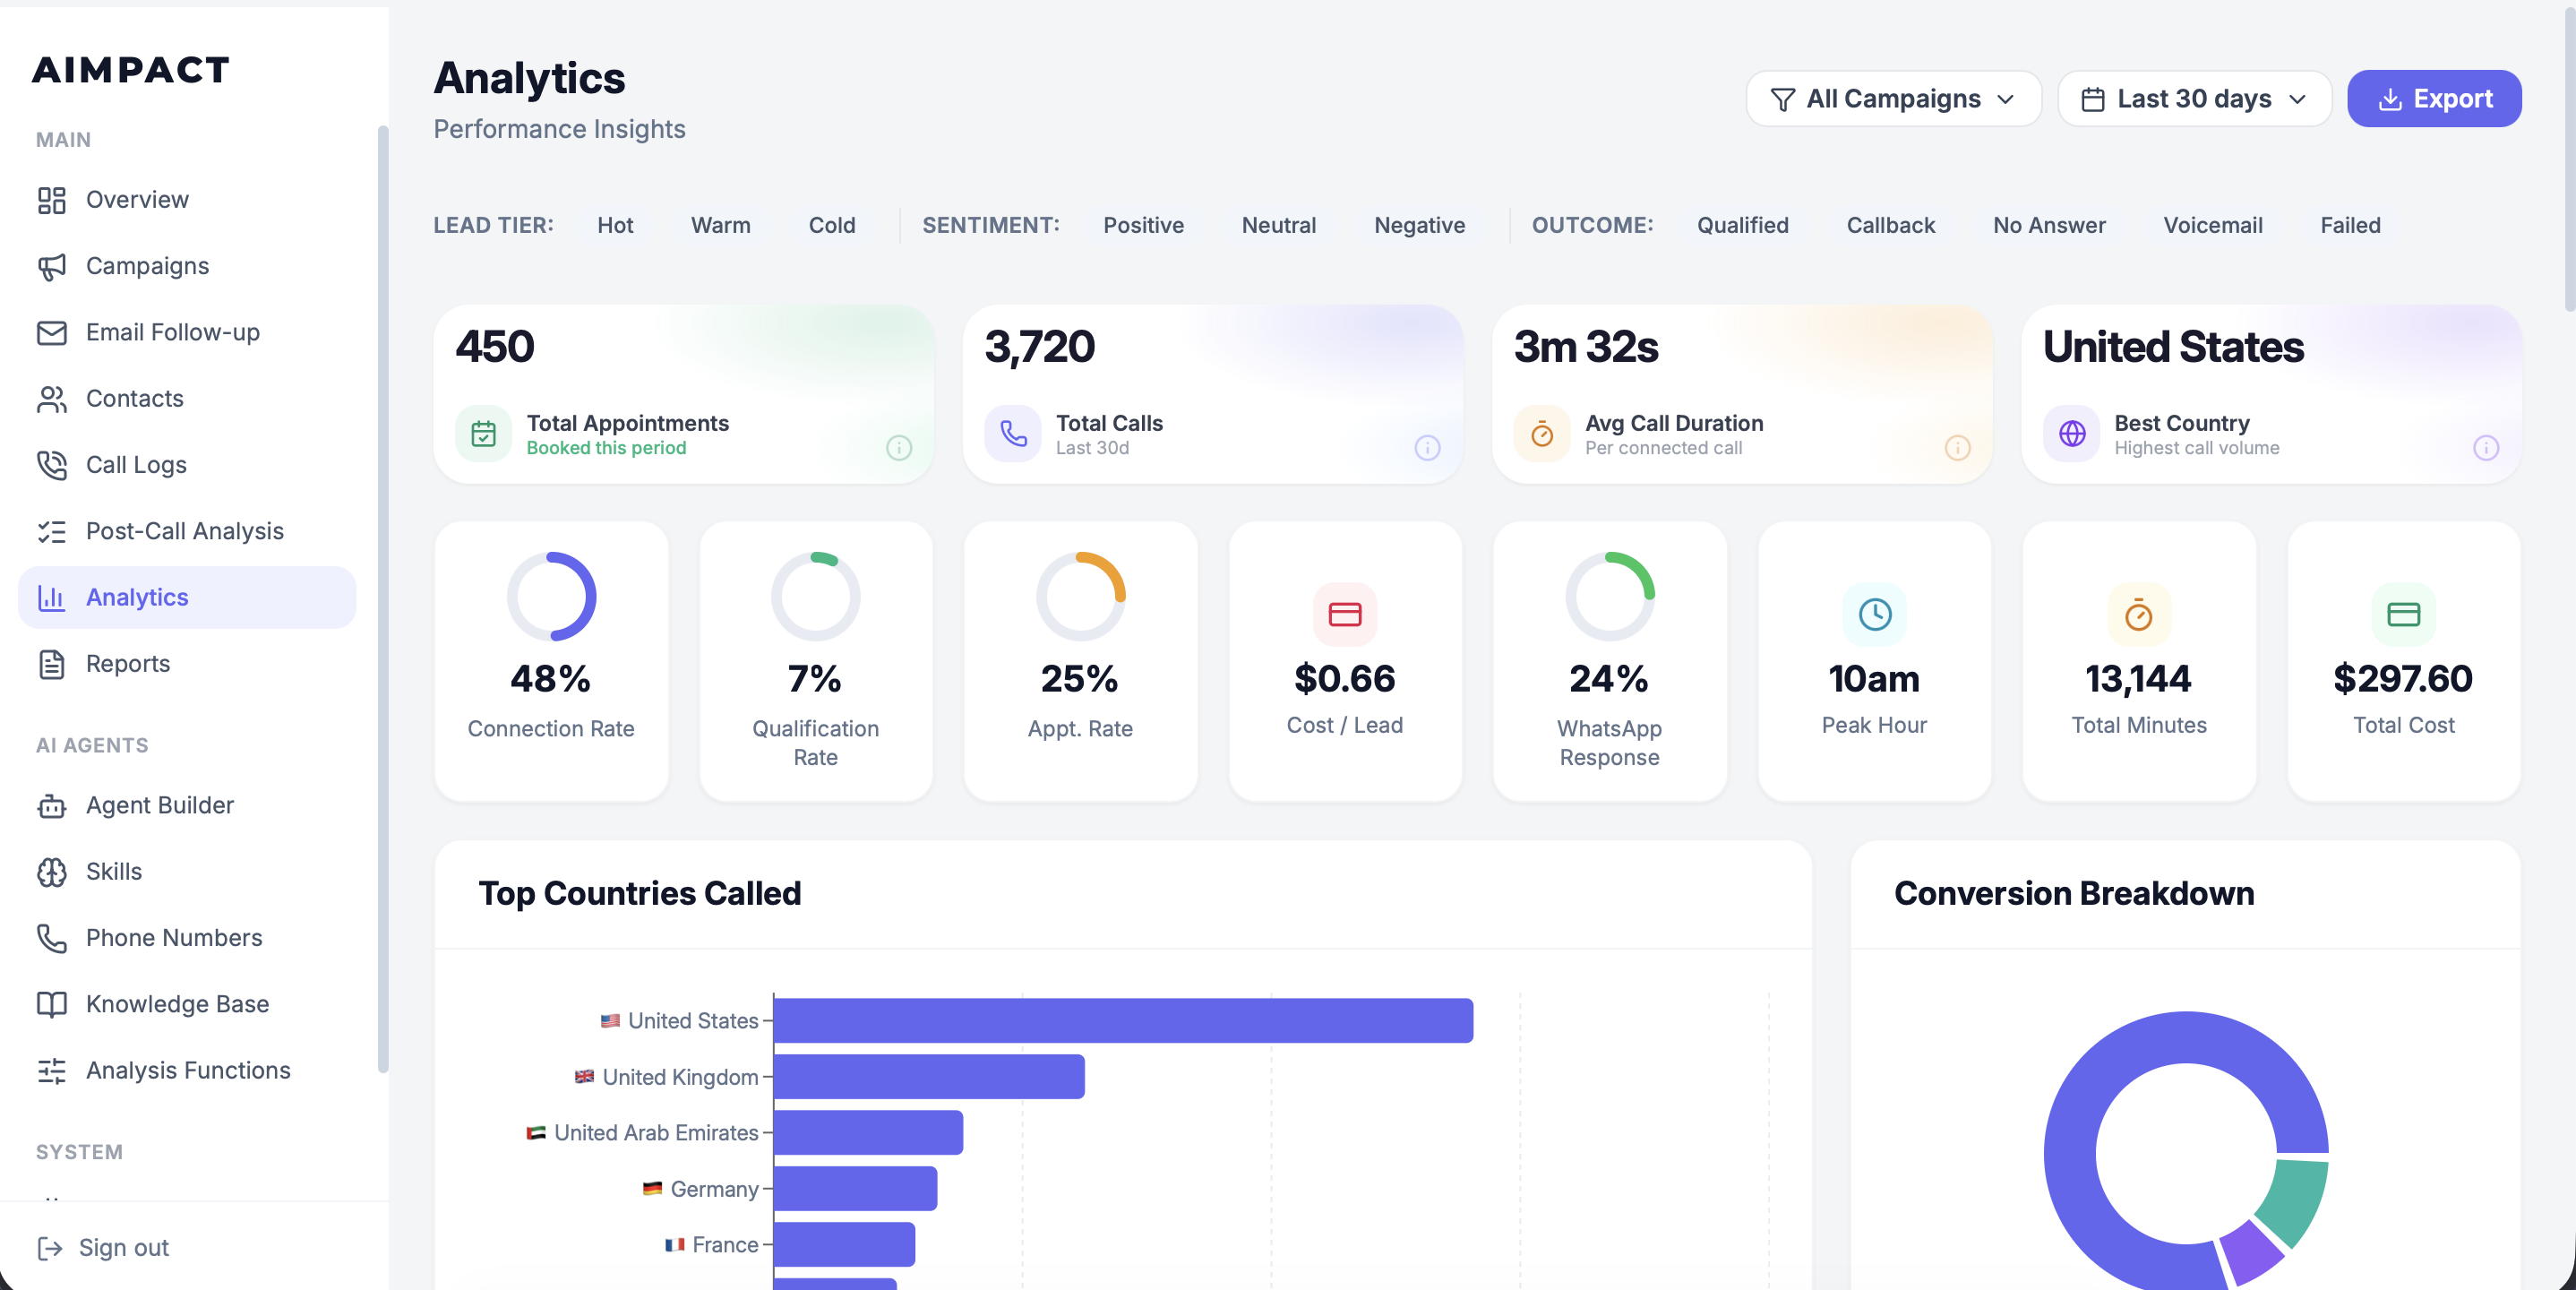The image size is (2576, 1290).
Task: Toggle the Voicemail outcome filter
Action: (2213, 226)
